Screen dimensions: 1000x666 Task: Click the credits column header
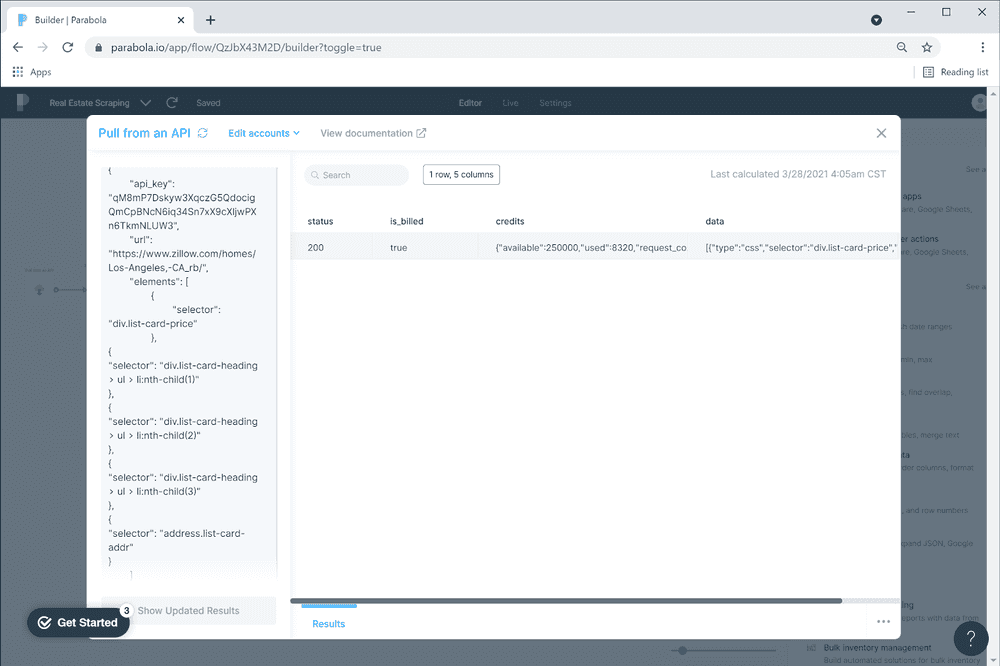[x=510, y=221]
